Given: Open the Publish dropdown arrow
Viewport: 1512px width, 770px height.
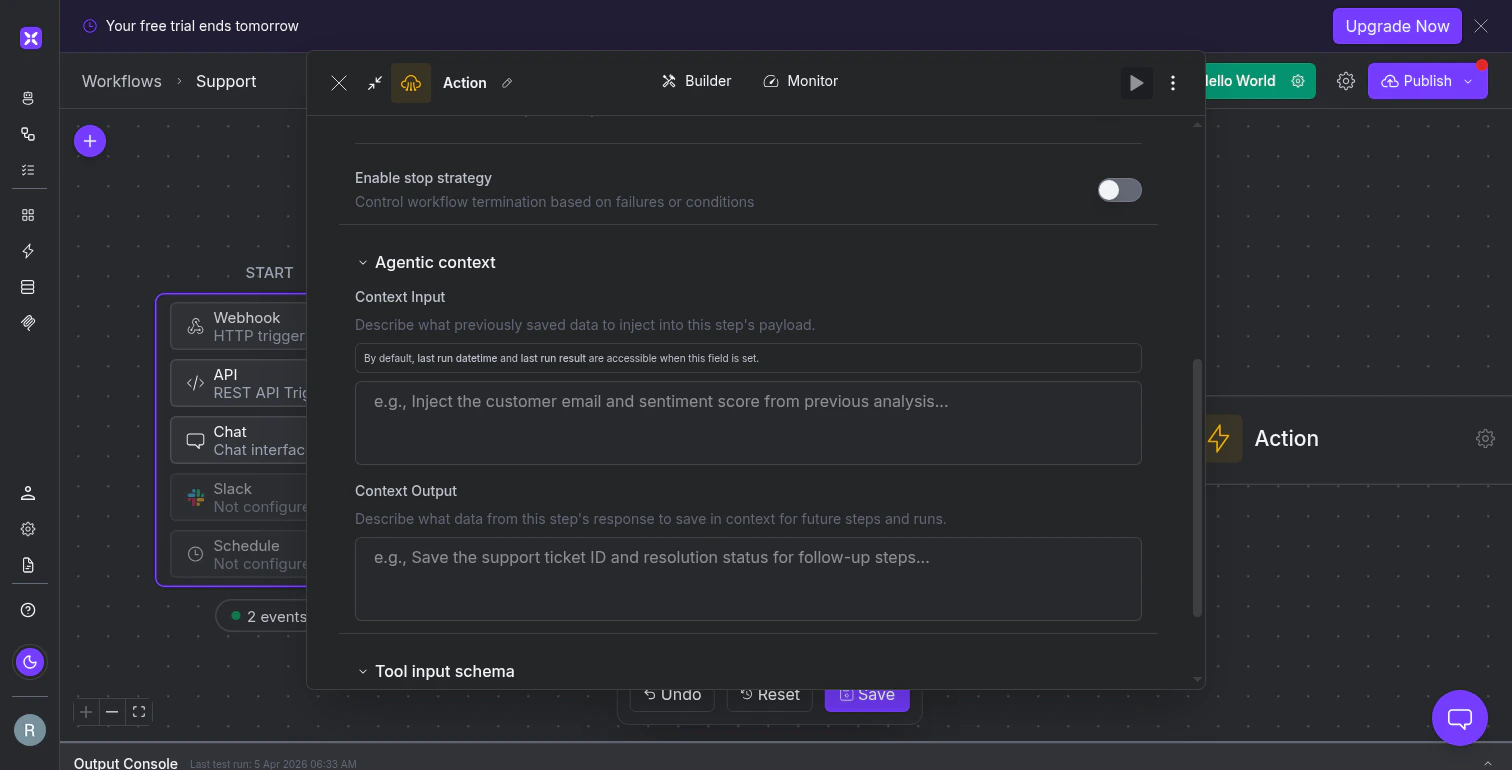Looking at the screenshot, I should [1468, 81].
